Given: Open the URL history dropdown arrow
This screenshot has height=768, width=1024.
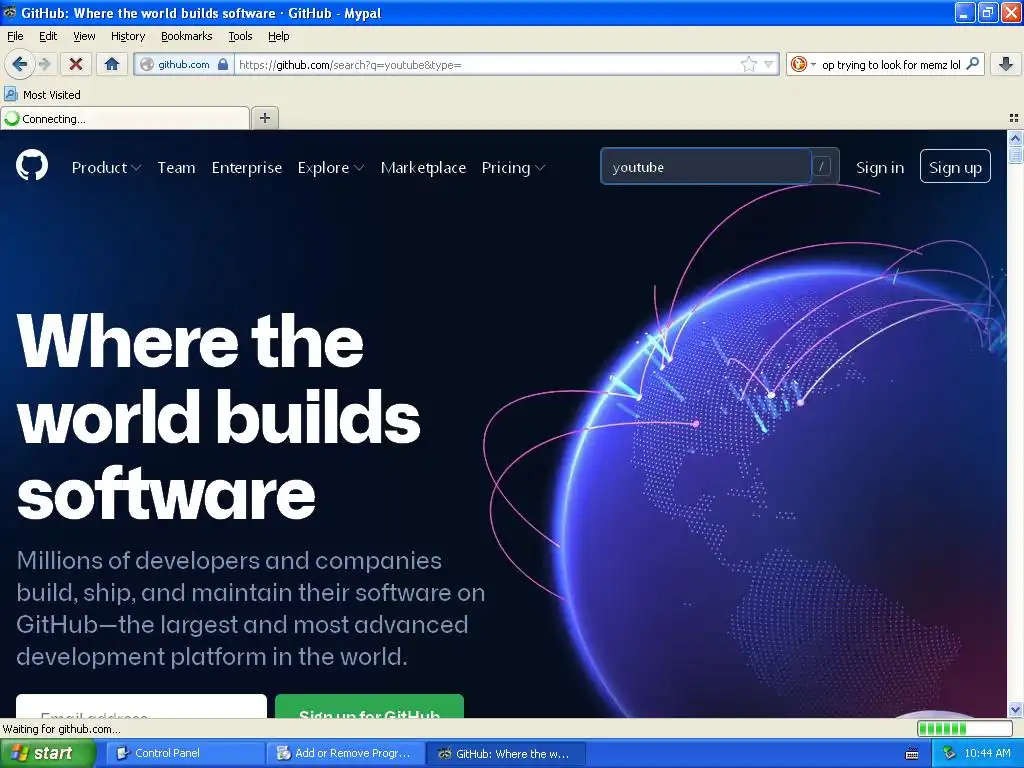Looking at the screenshot, I should (768, 64).
